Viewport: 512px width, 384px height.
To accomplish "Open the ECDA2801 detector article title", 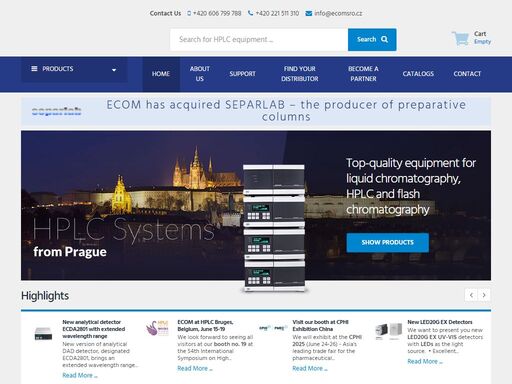I will coord(94,329).
